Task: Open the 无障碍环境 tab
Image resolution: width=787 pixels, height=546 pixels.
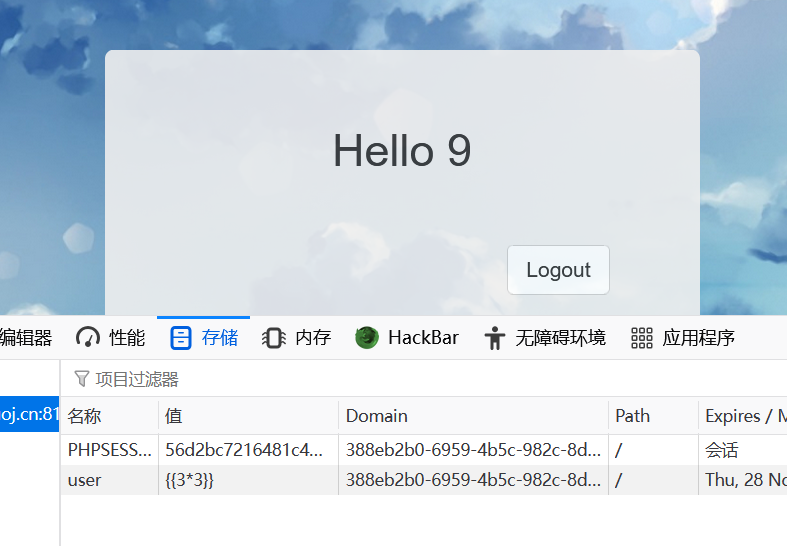Action: [x=545, y=338]
